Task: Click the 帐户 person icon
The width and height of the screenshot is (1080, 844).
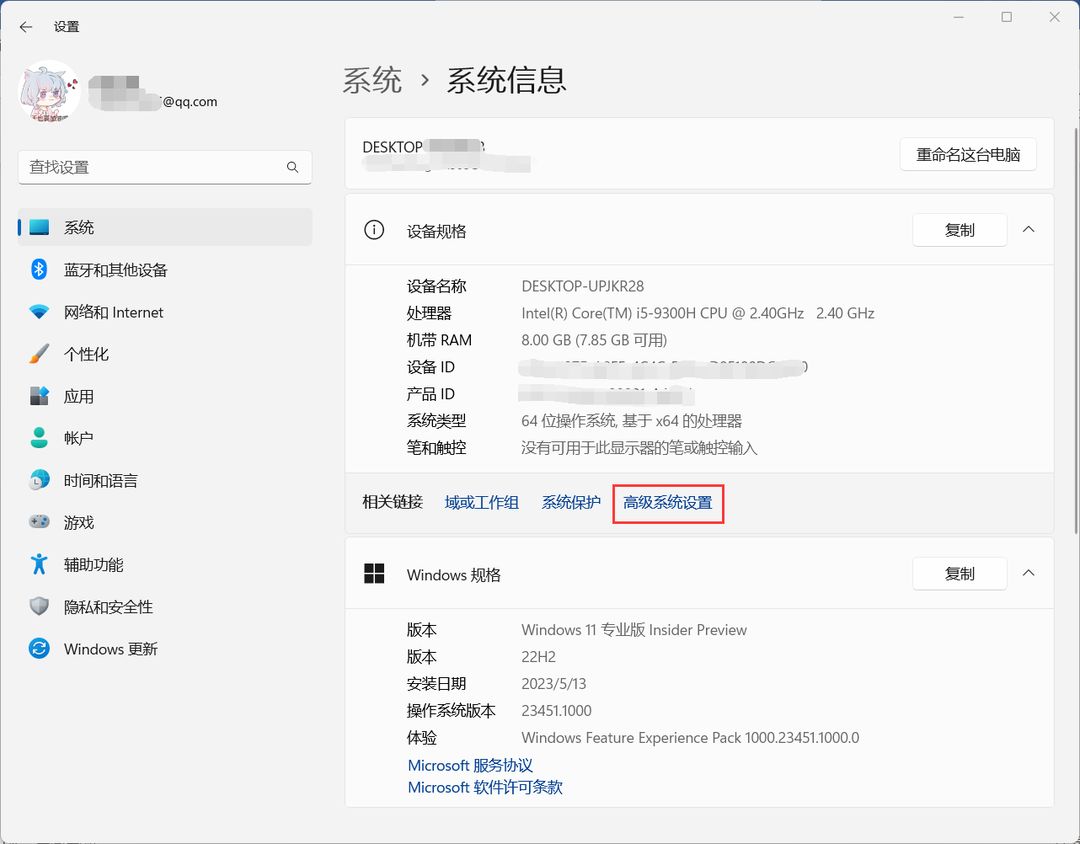Action: (x=39, y=438)
